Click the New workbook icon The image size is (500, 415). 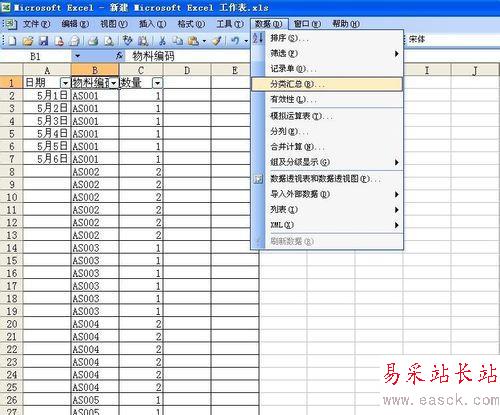(12, 41)
